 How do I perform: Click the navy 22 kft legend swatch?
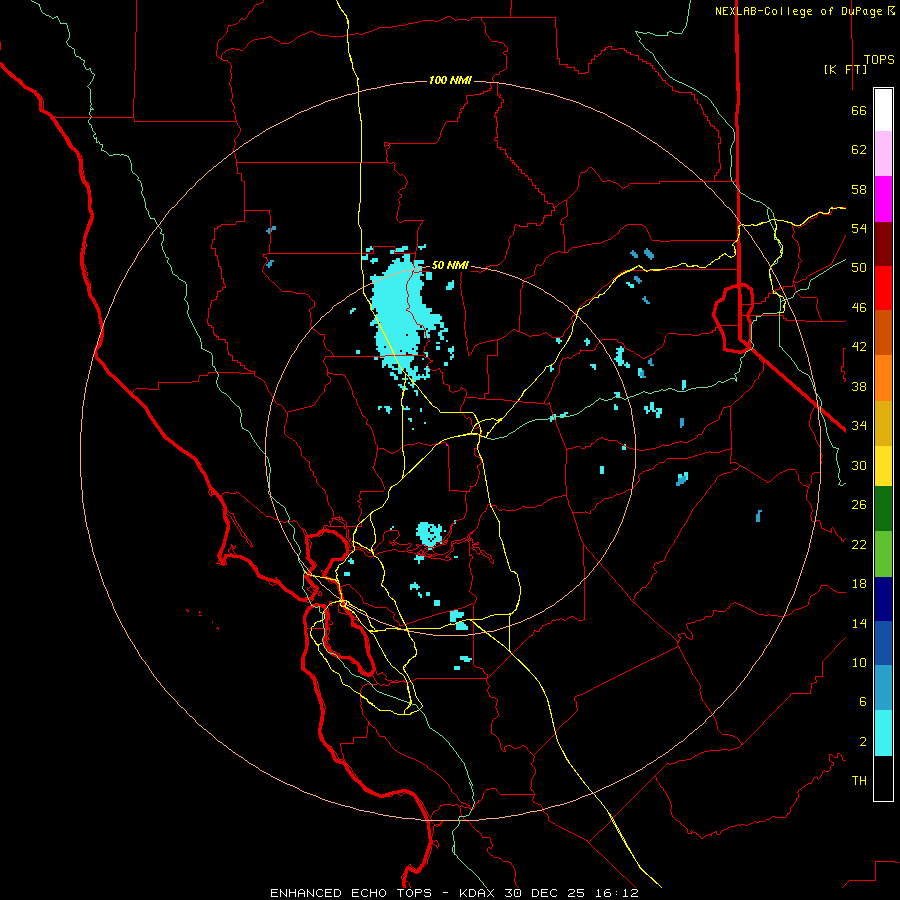click(883, 599)
